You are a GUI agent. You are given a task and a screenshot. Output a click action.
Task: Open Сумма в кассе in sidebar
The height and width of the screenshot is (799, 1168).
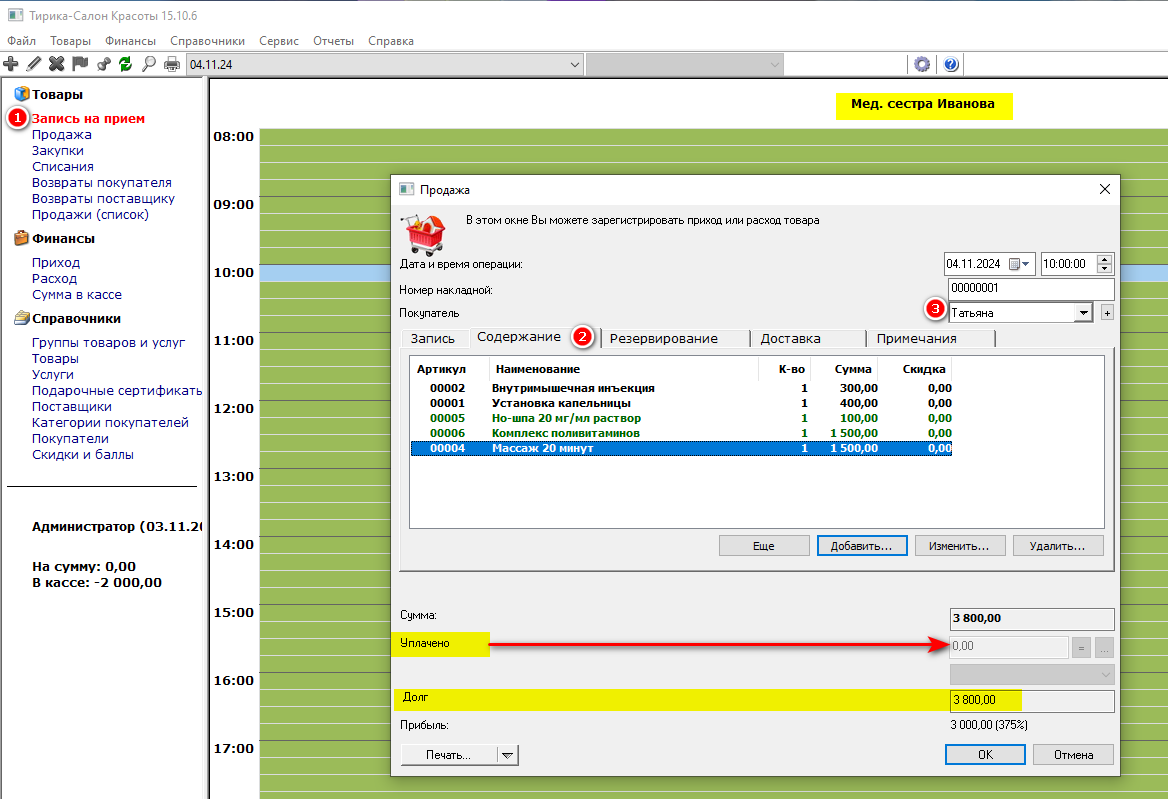coord(77,295)
